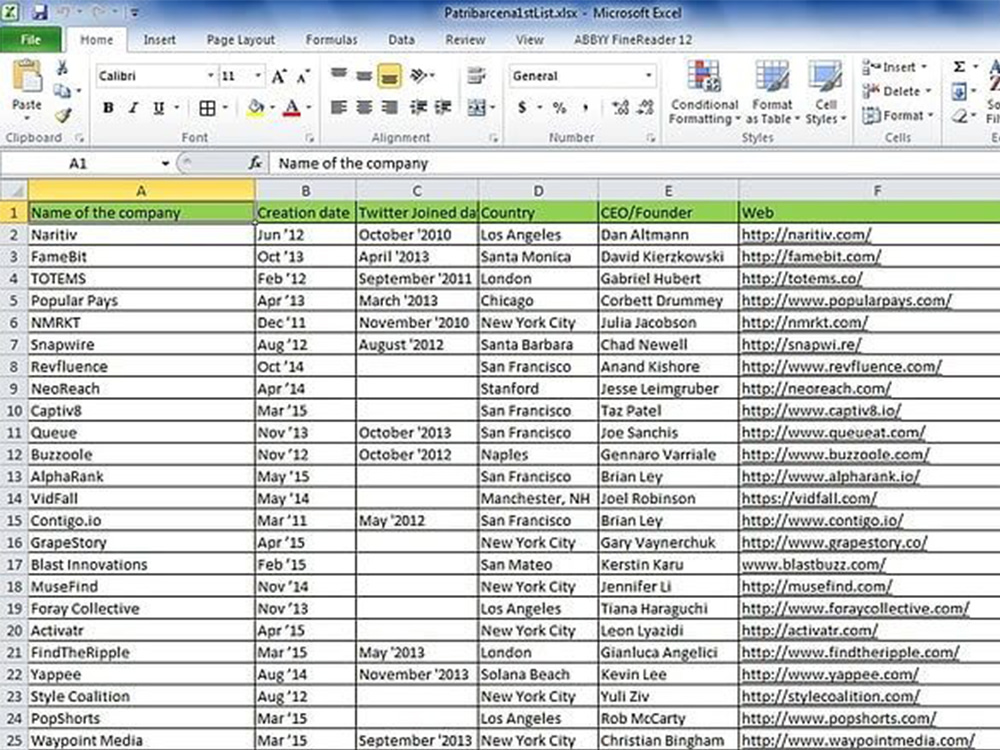Click the Increase Decimal icon
The image size is (1000, 750).
pyautogui.click(x=620, y=108)
